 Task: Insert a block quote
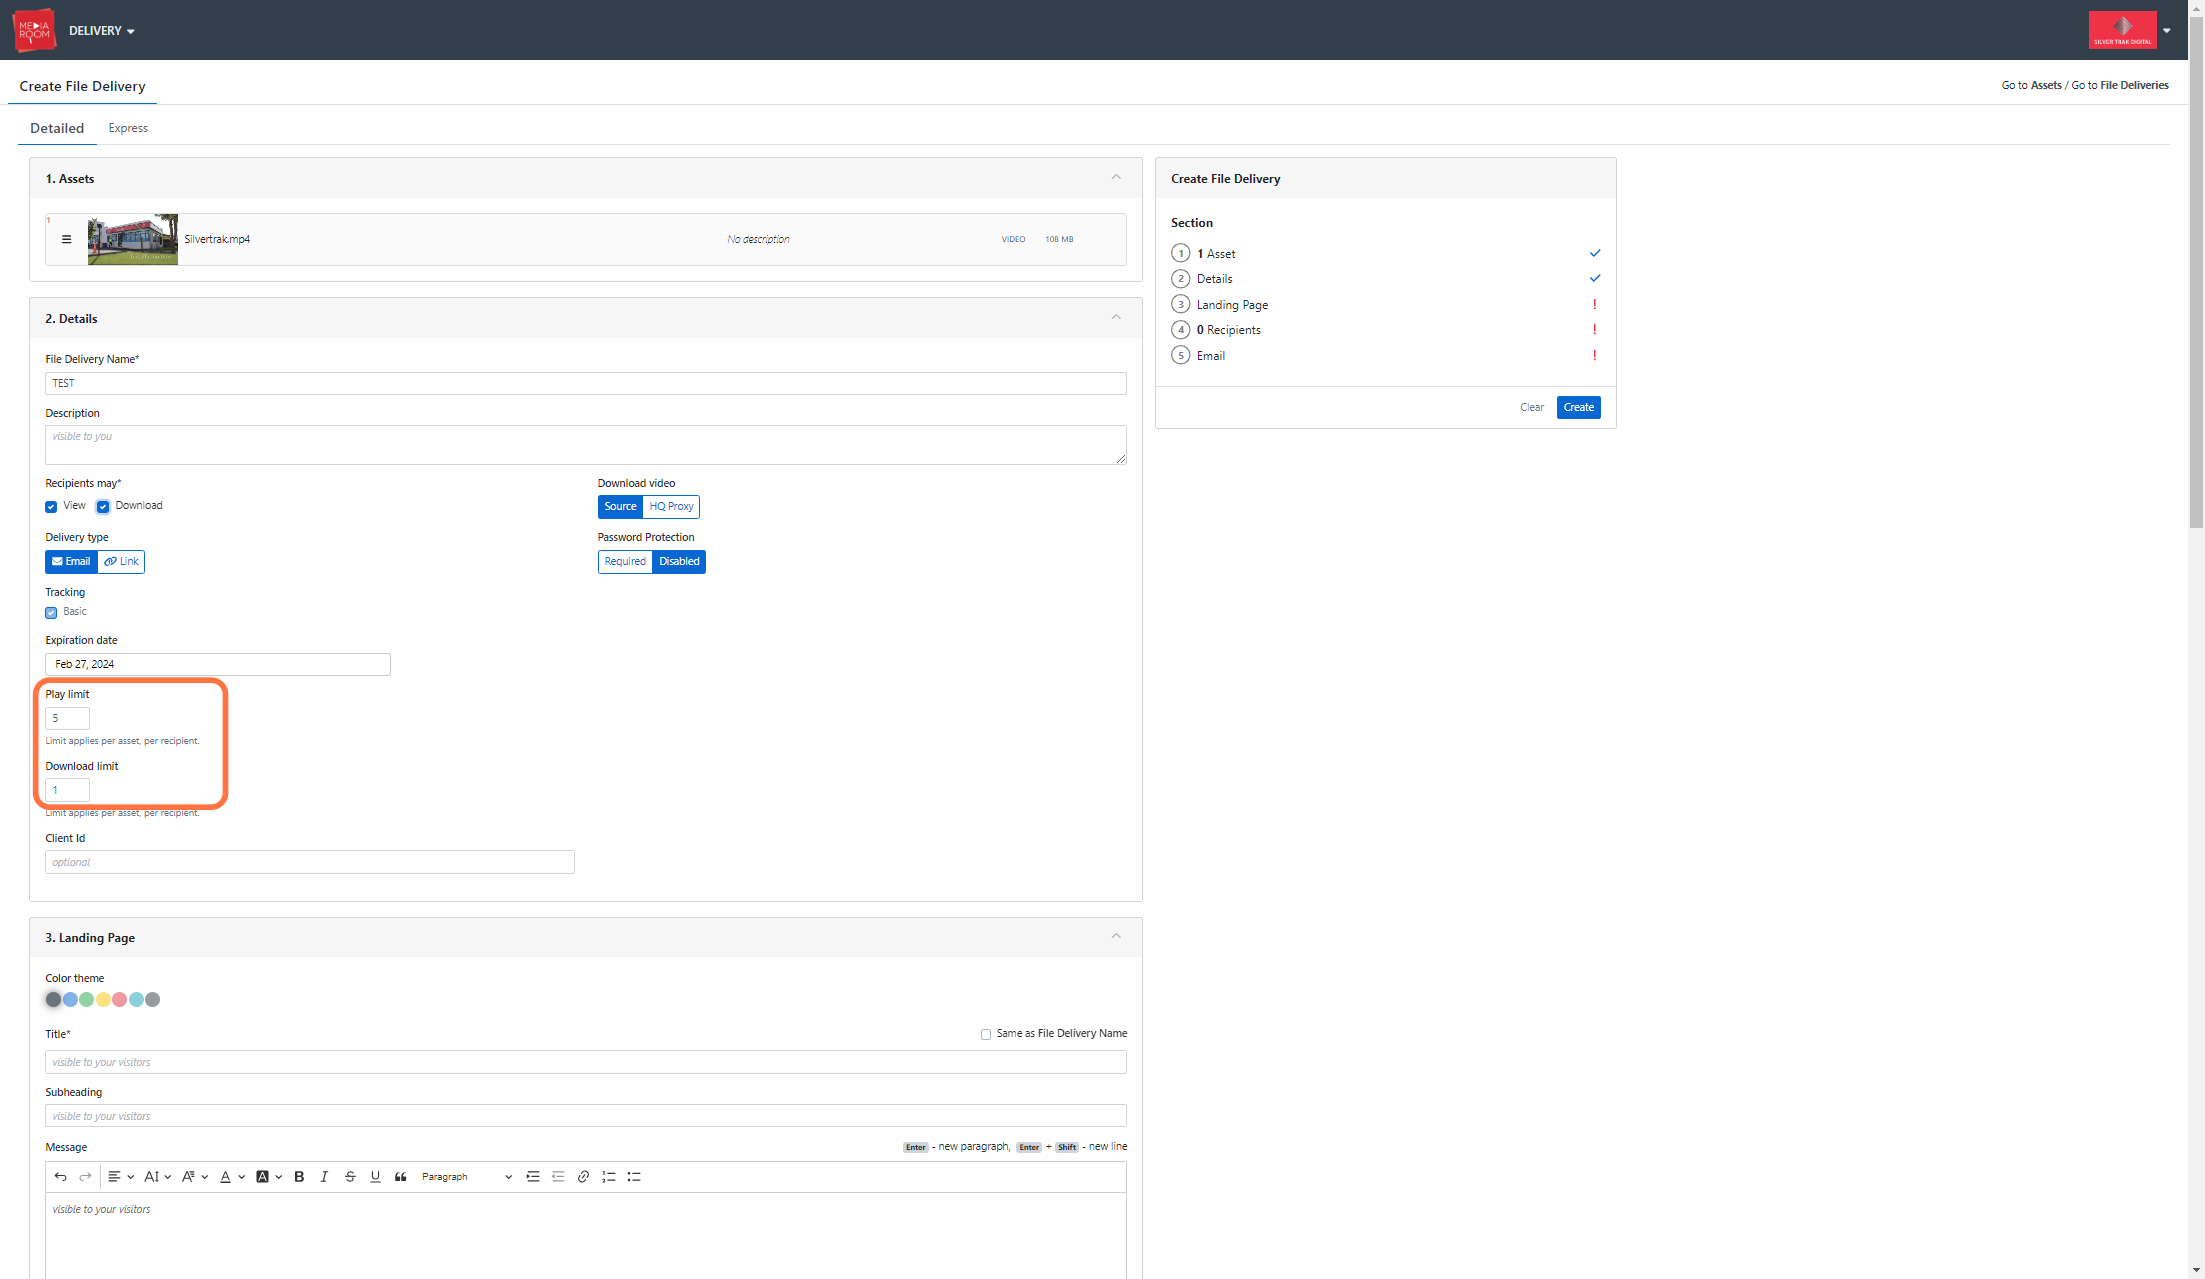tap(400, 1177)
